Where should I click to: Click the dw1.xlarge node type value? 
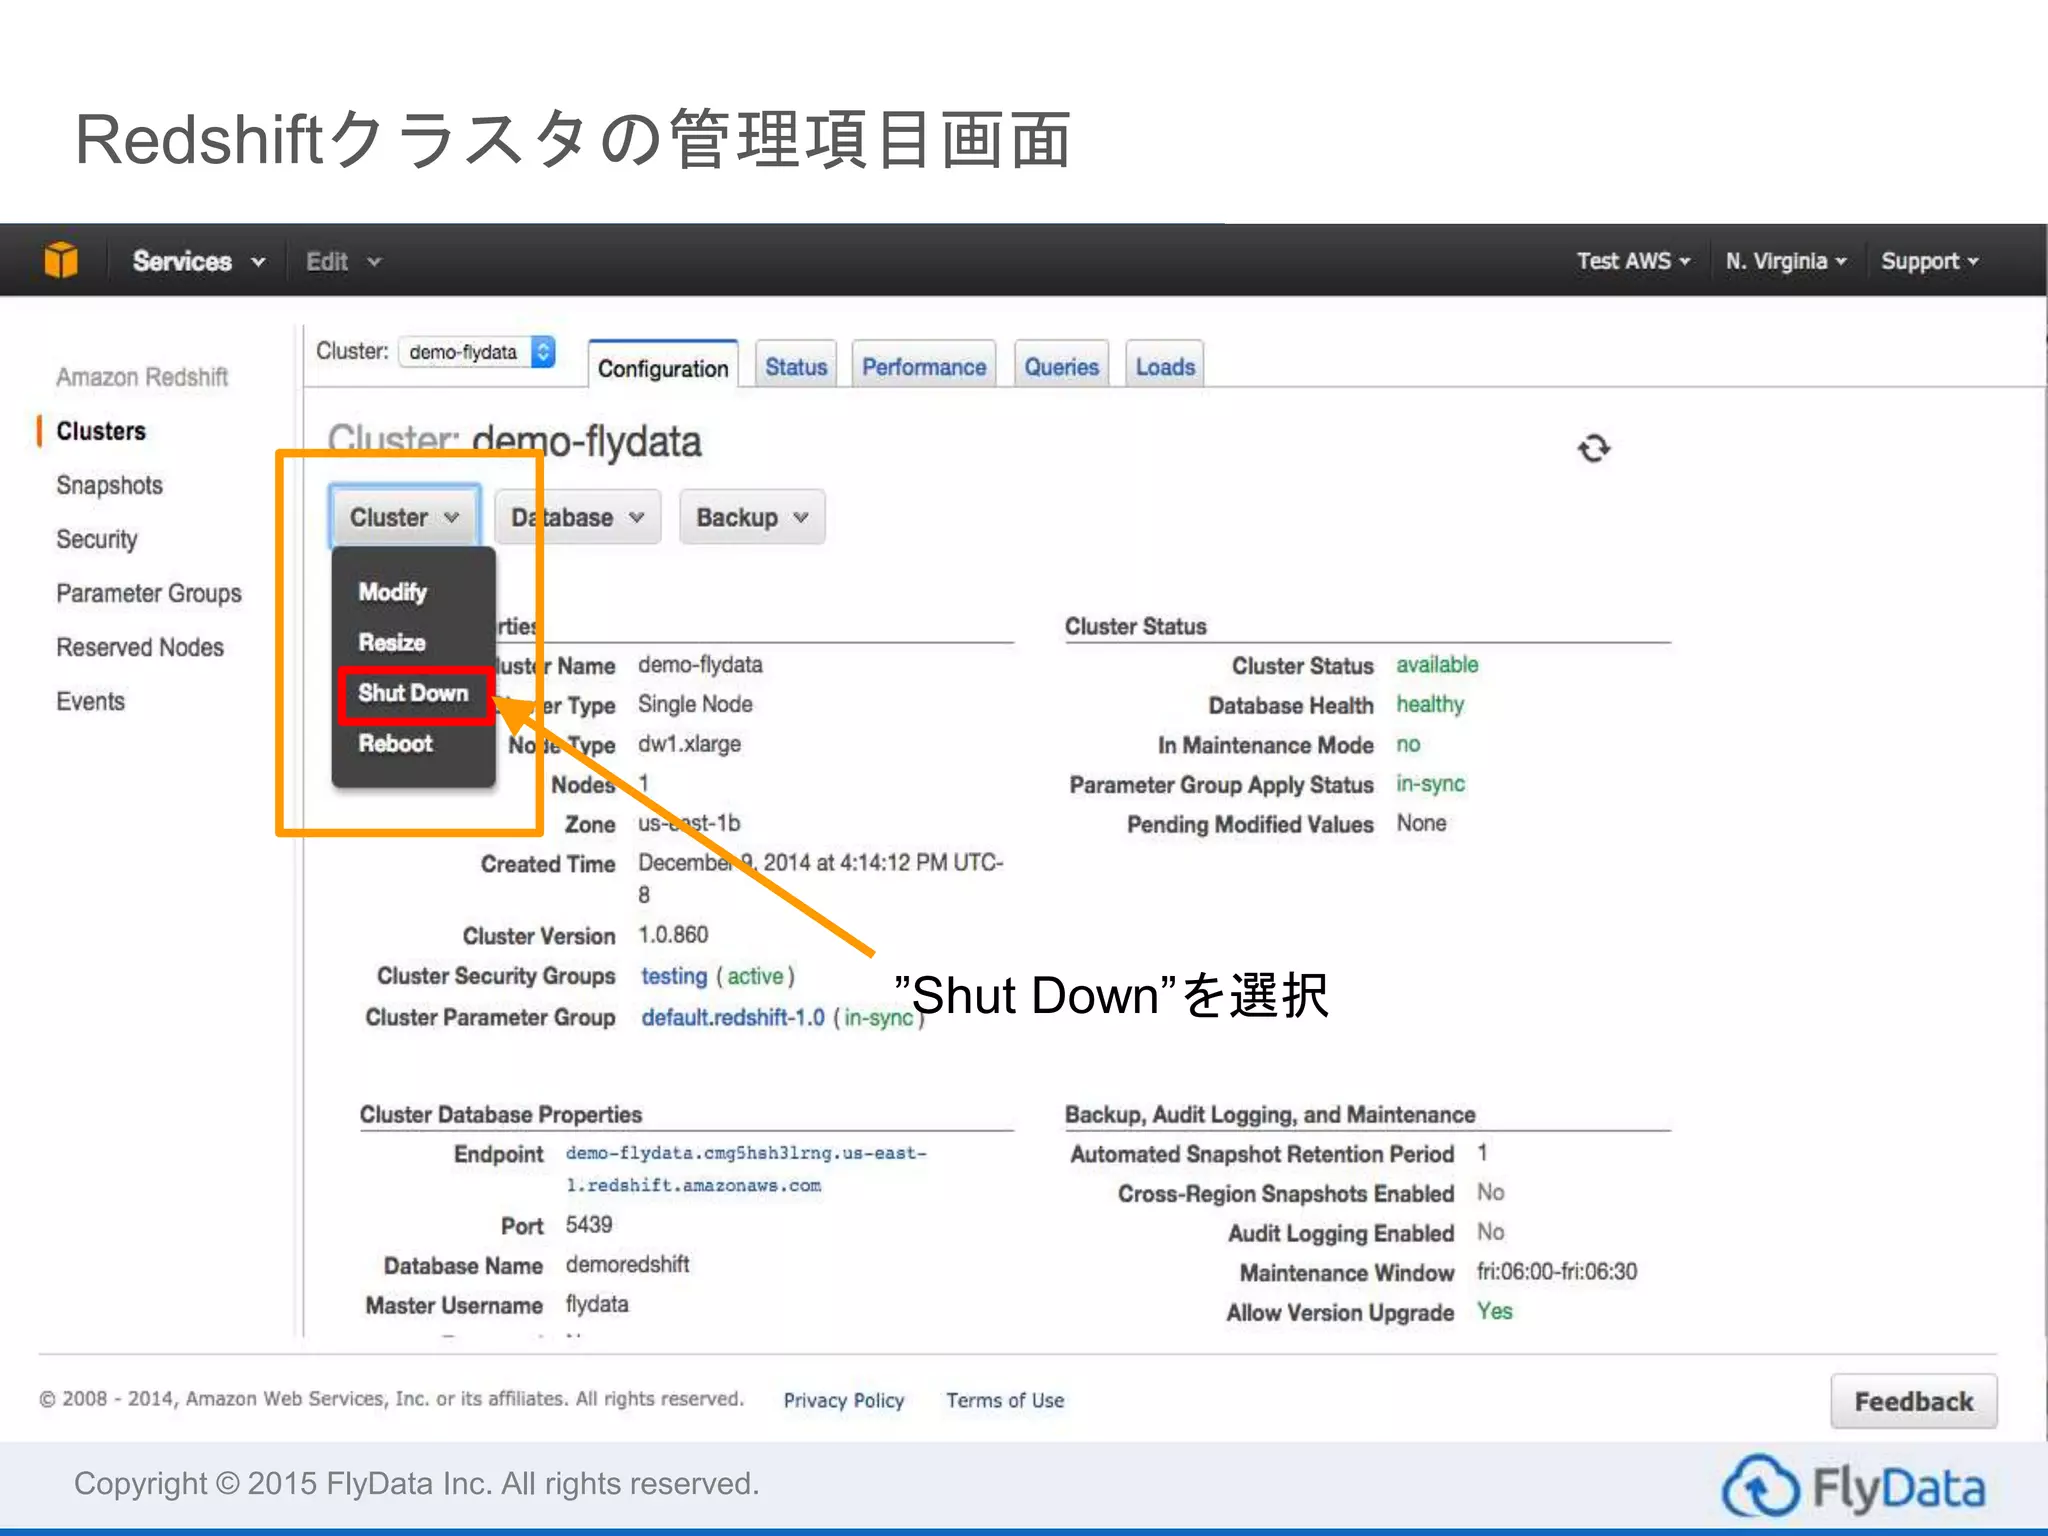coord(690,744)
